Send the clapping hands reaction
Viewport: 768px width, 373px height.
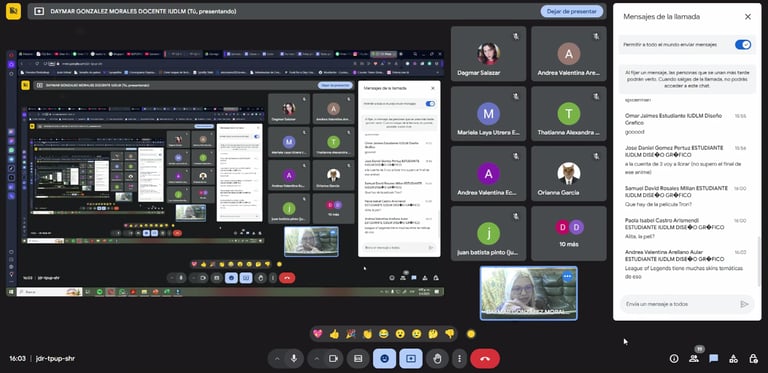tap(367, 334)
